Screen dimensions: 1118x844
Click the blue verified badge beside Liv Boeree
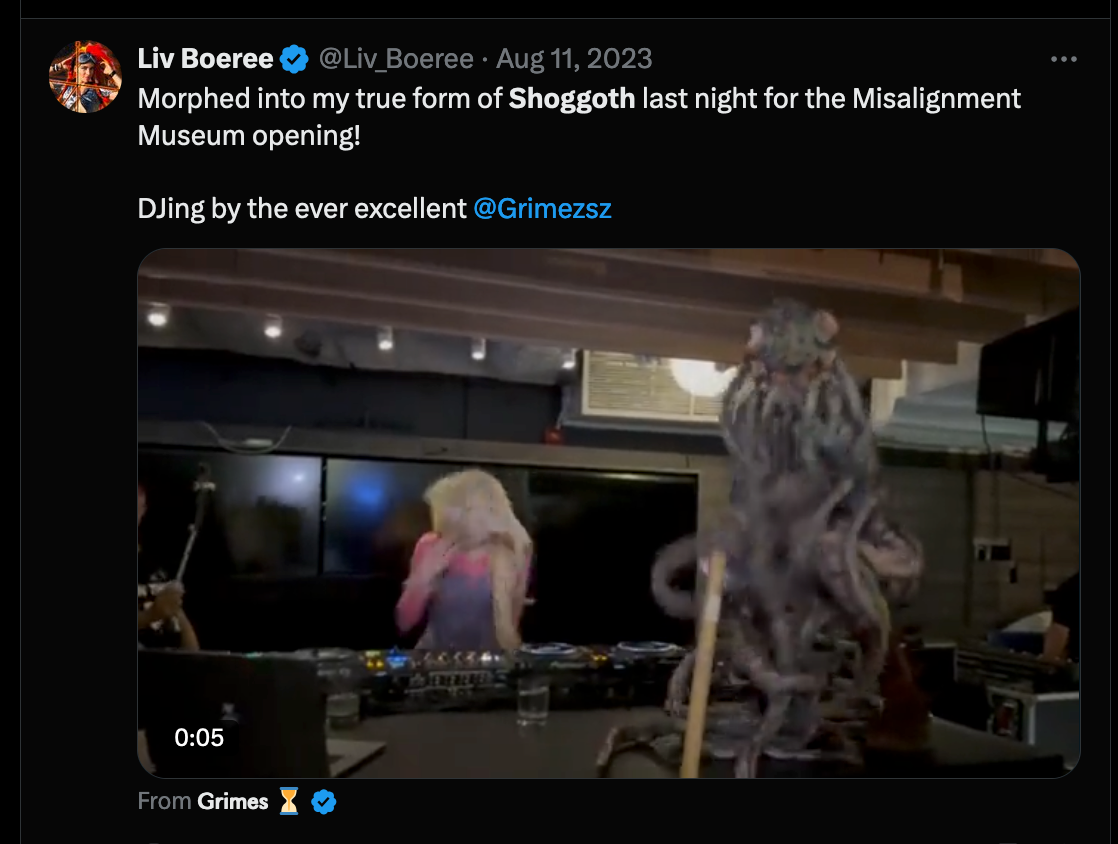294,59
